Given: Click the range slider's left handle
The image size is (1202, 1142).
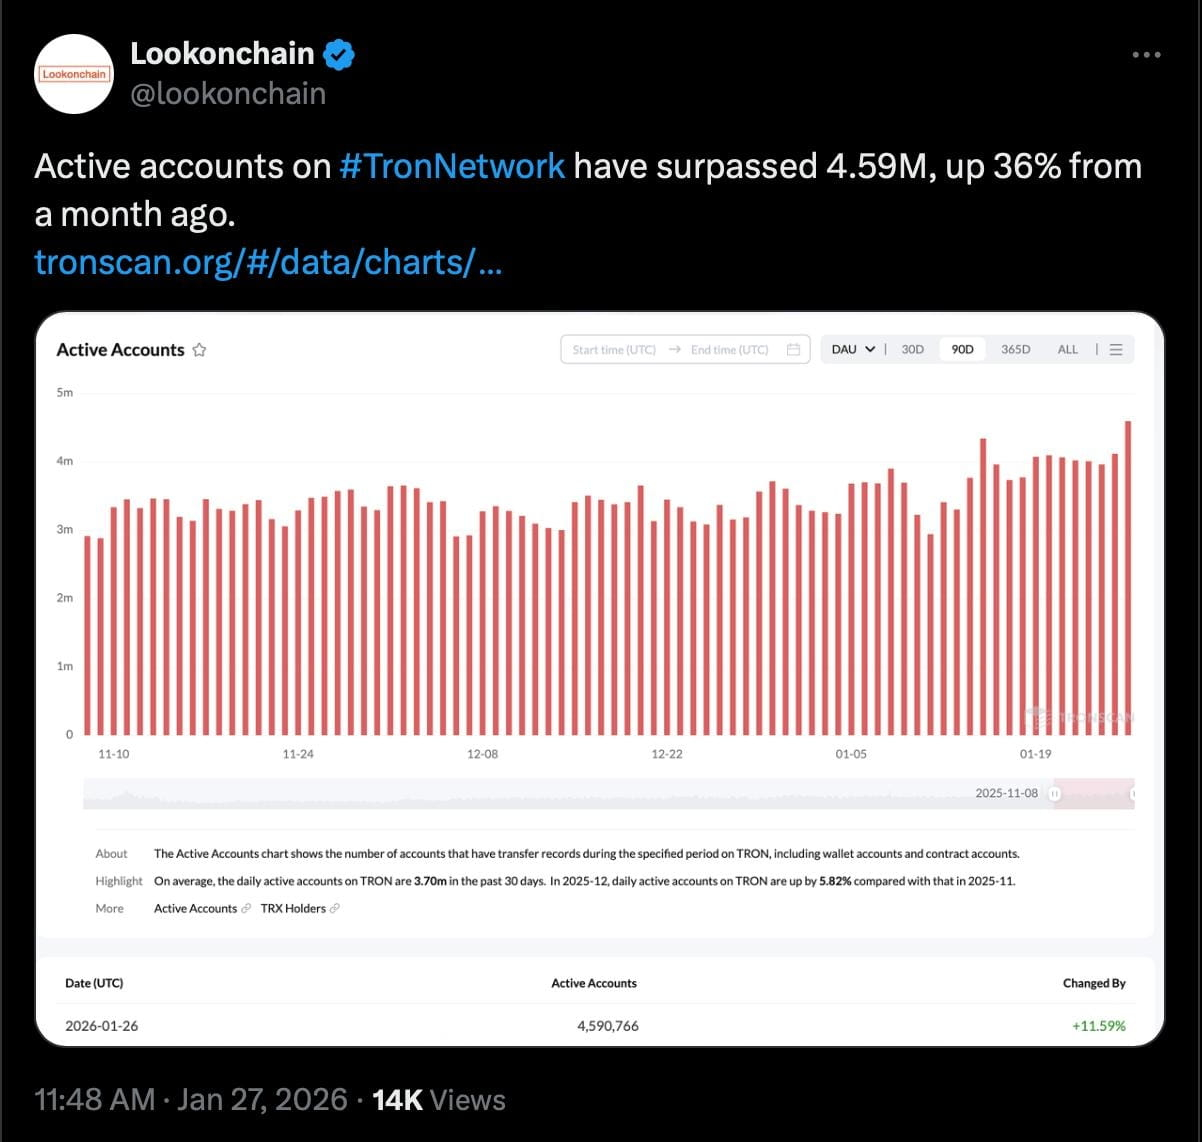Looking at the screenshot, I should [1055, 794].
